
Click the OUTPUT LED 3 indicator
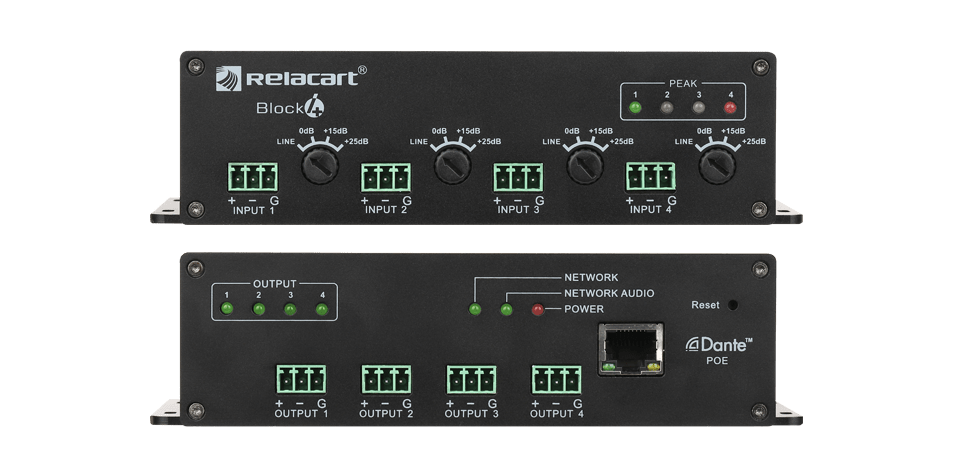290,309
